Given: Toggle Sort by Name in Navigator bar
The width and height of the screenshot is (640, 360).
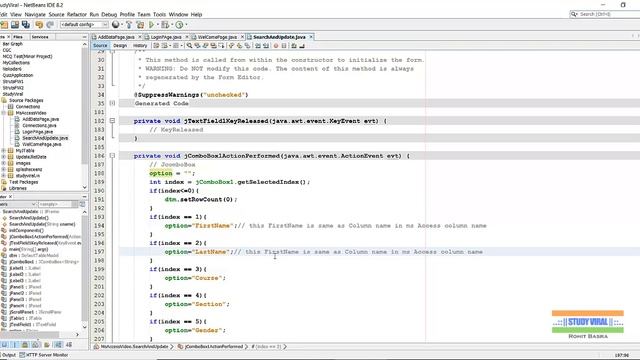Looking at the screenshot, I should 58,345.
